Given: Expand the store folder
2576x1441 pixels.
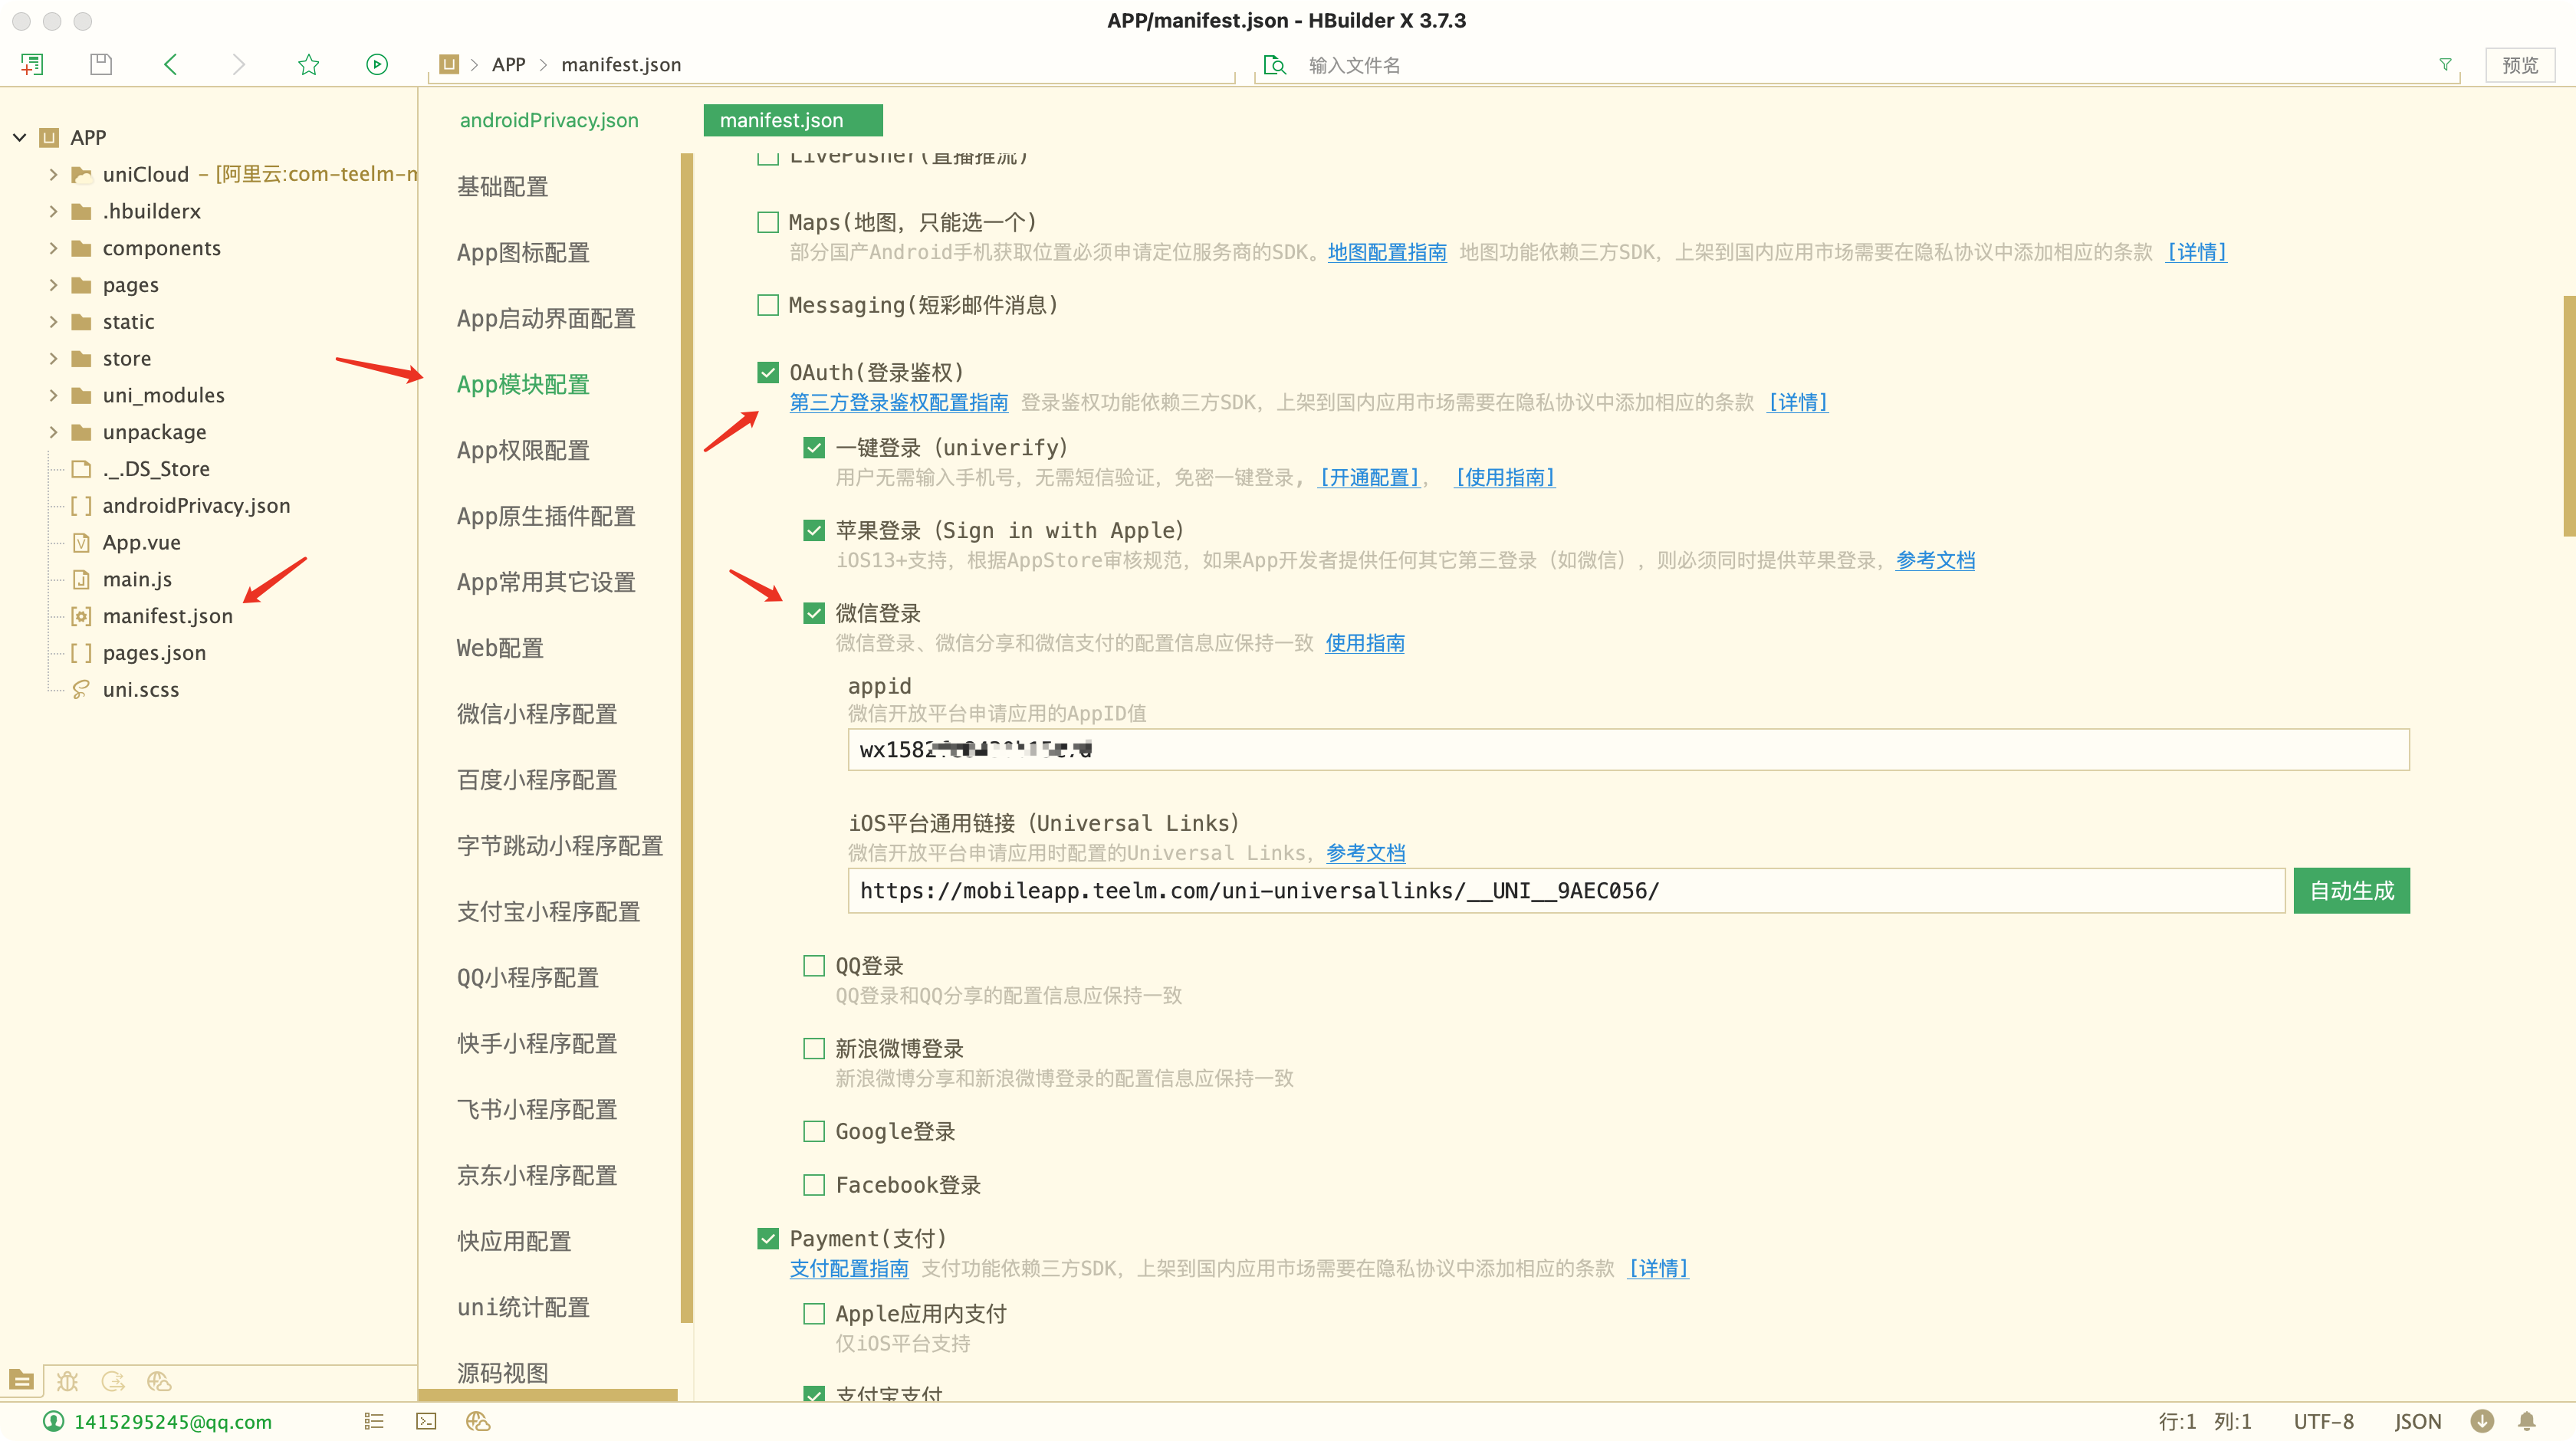Looking at the screenshot, I should pos(53,358).
